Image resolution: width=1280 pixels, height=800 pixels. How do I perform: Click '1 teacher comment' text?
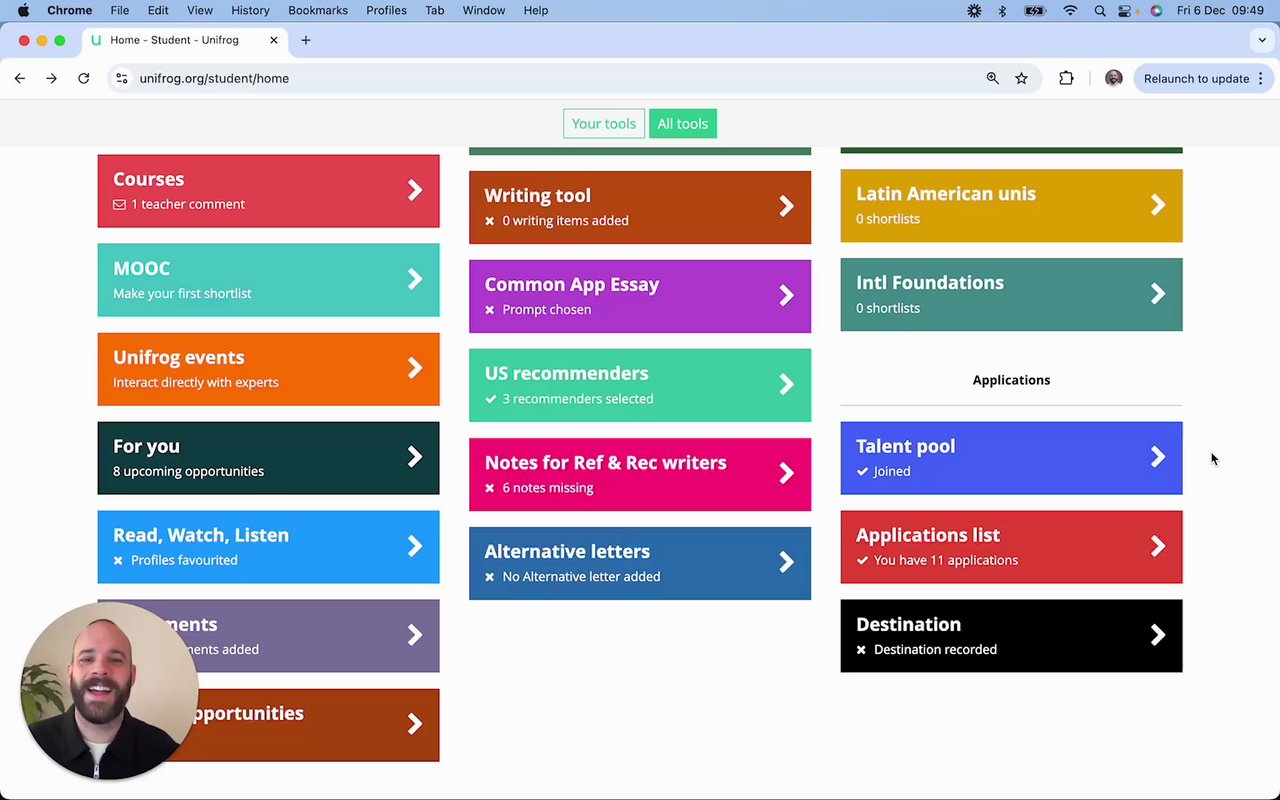[x=188, y=204]
